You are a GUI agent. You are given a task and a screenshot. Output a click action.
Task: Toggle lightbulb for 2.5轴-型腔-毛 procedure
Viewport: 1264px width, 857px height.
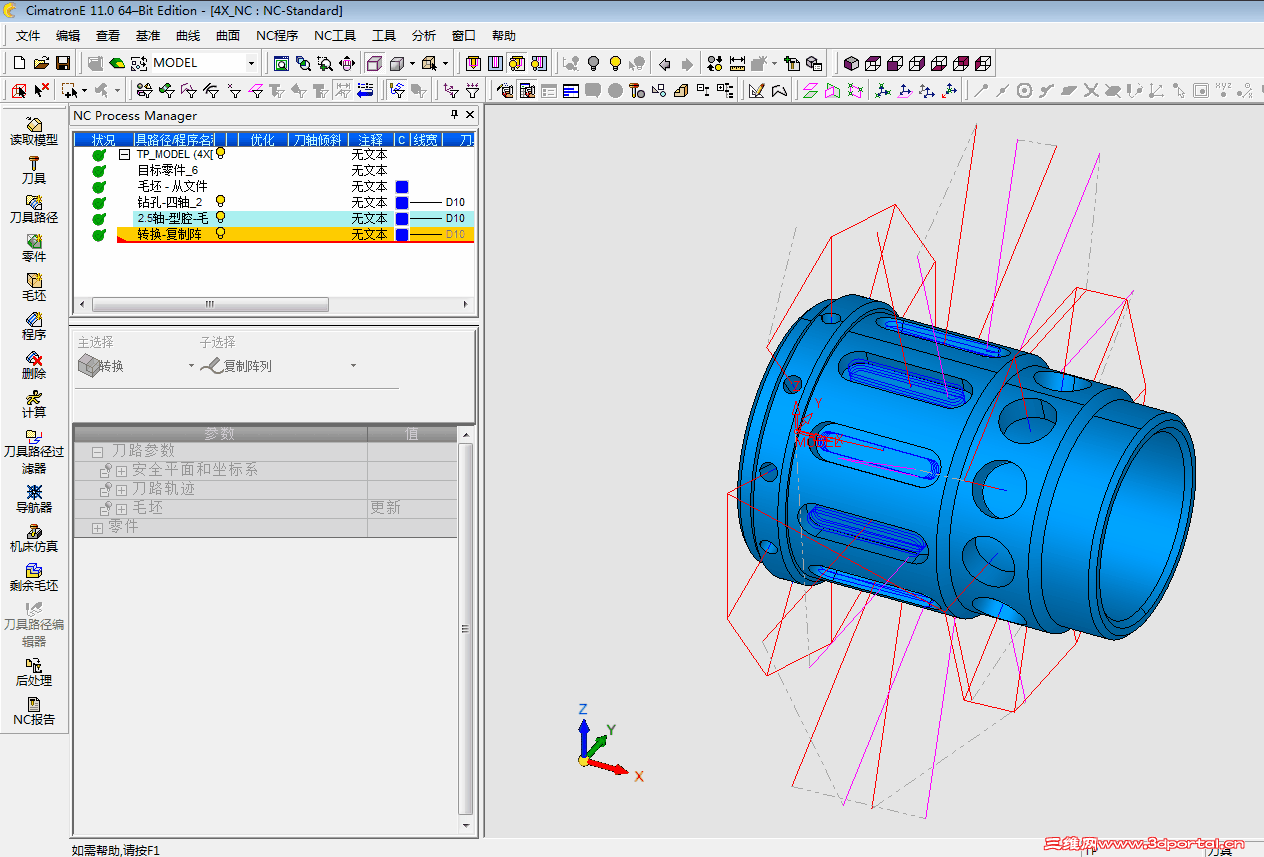click(220, 218)
